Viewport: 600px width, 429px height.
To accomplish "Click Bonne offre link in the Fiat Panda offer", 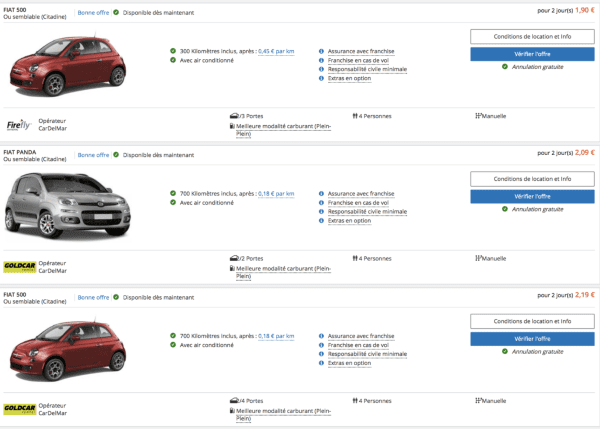I will click(x=93, y=155).
